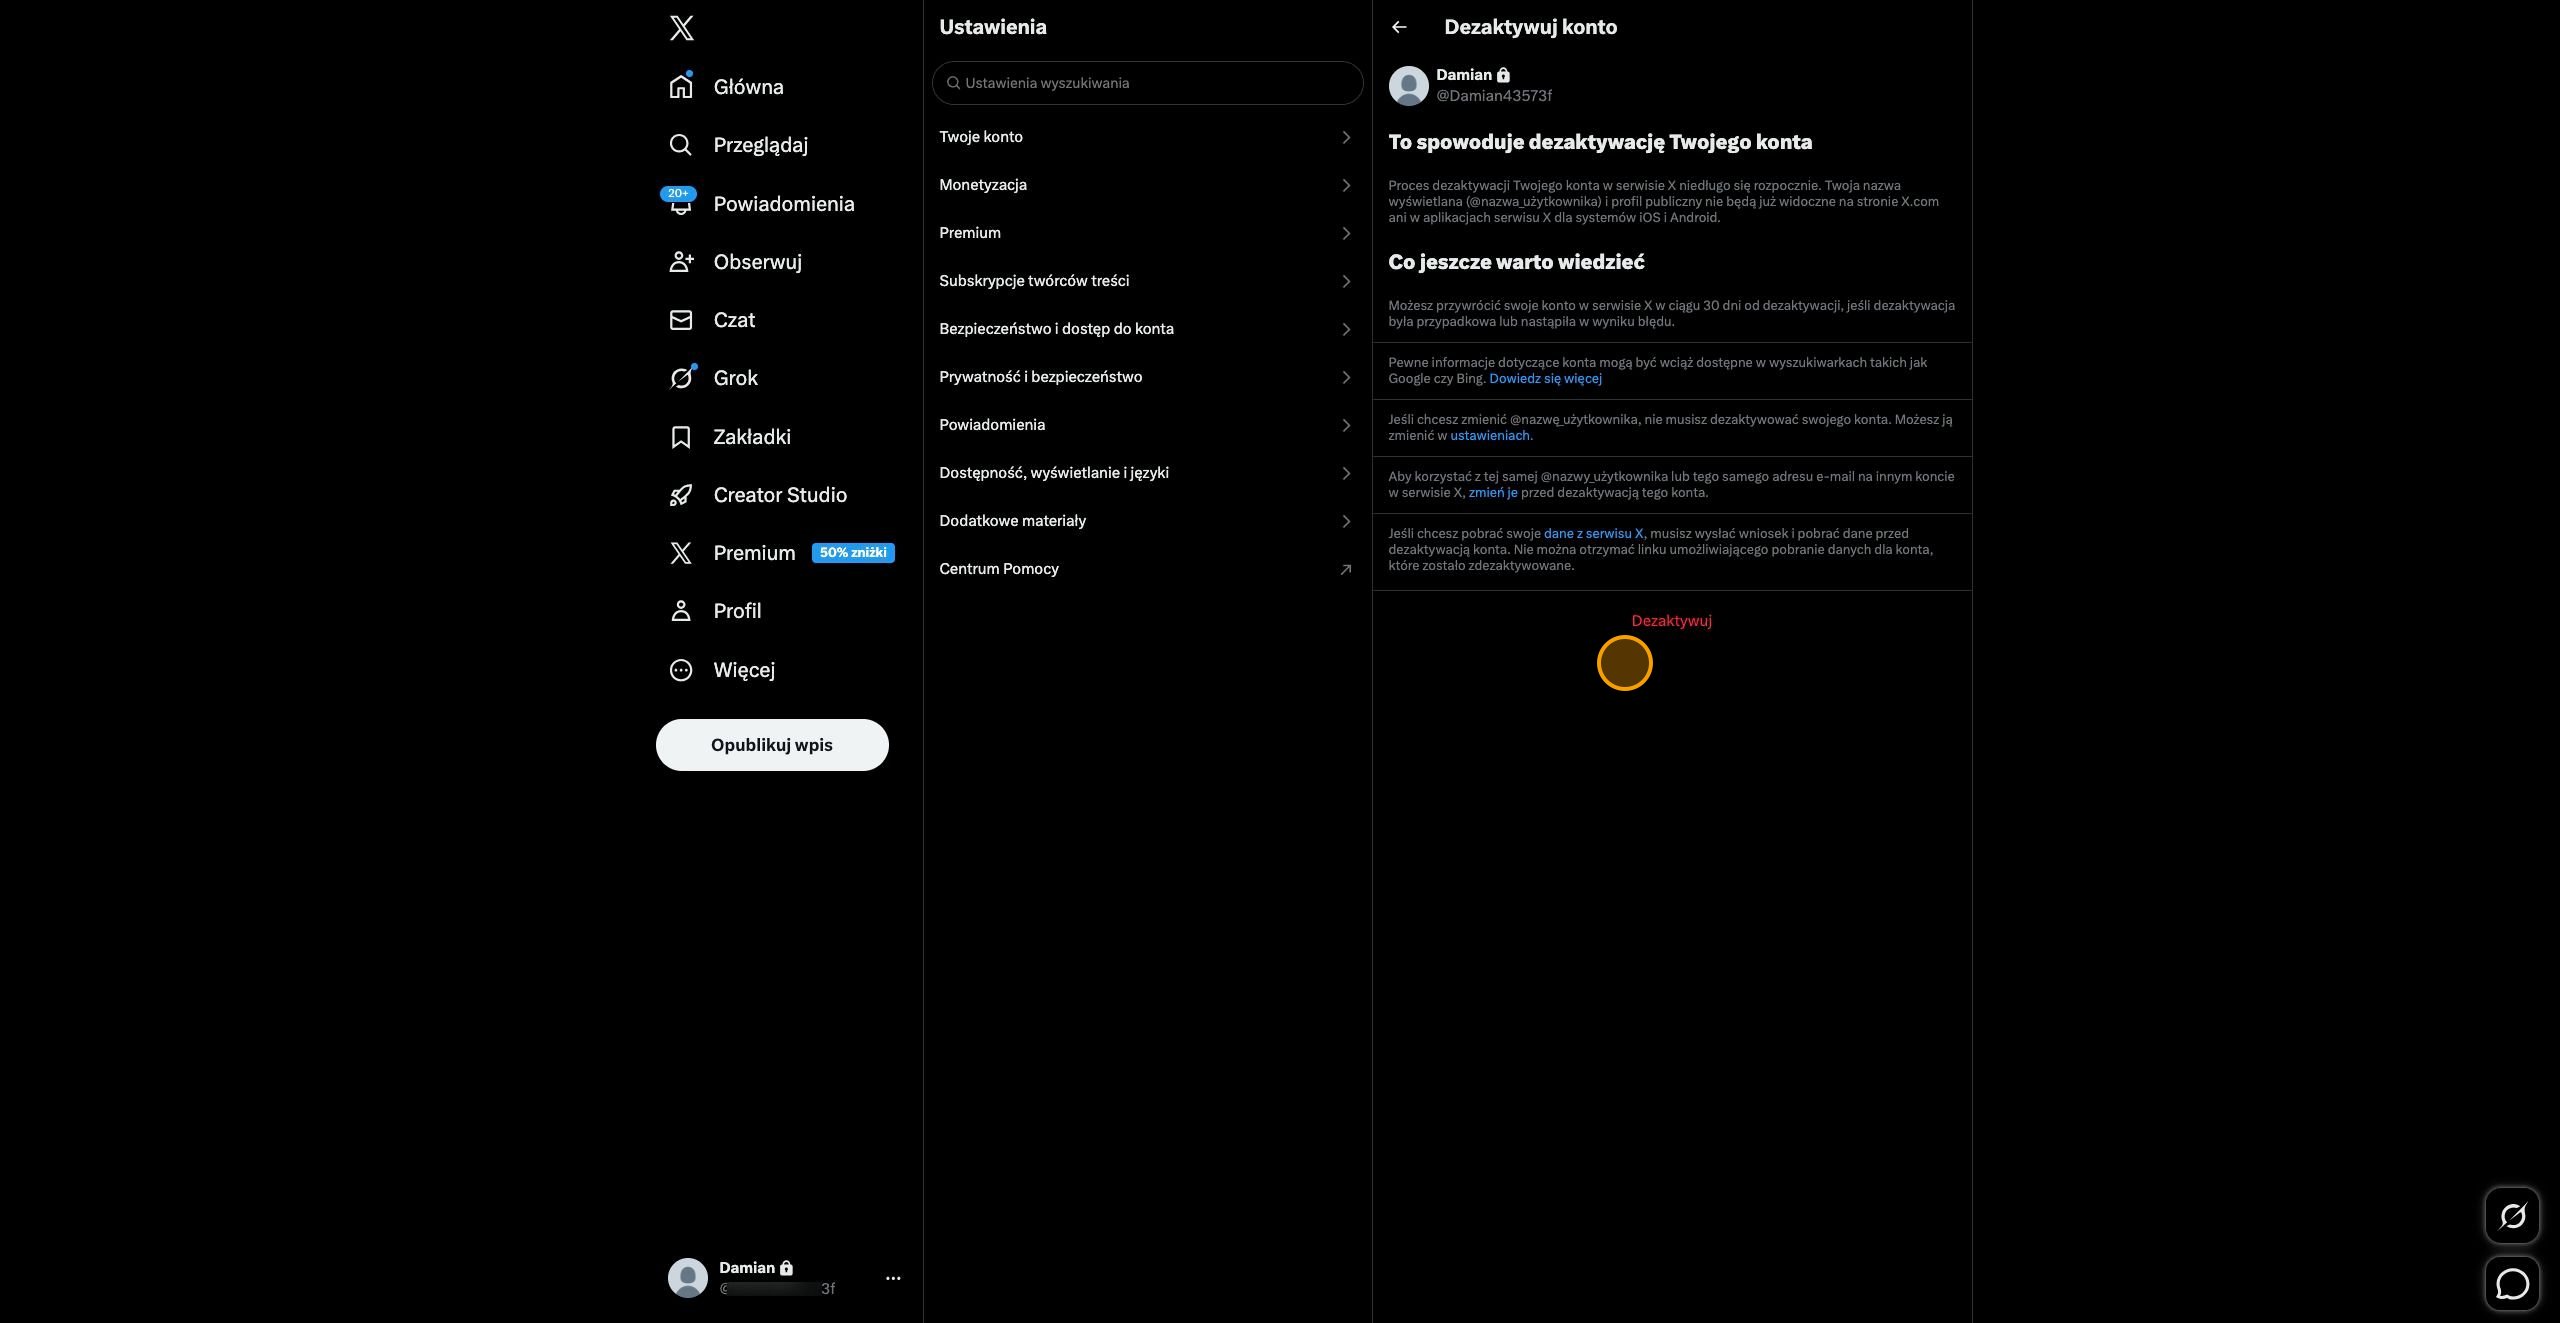Follow the ustawieniach link

(1490, 436)
